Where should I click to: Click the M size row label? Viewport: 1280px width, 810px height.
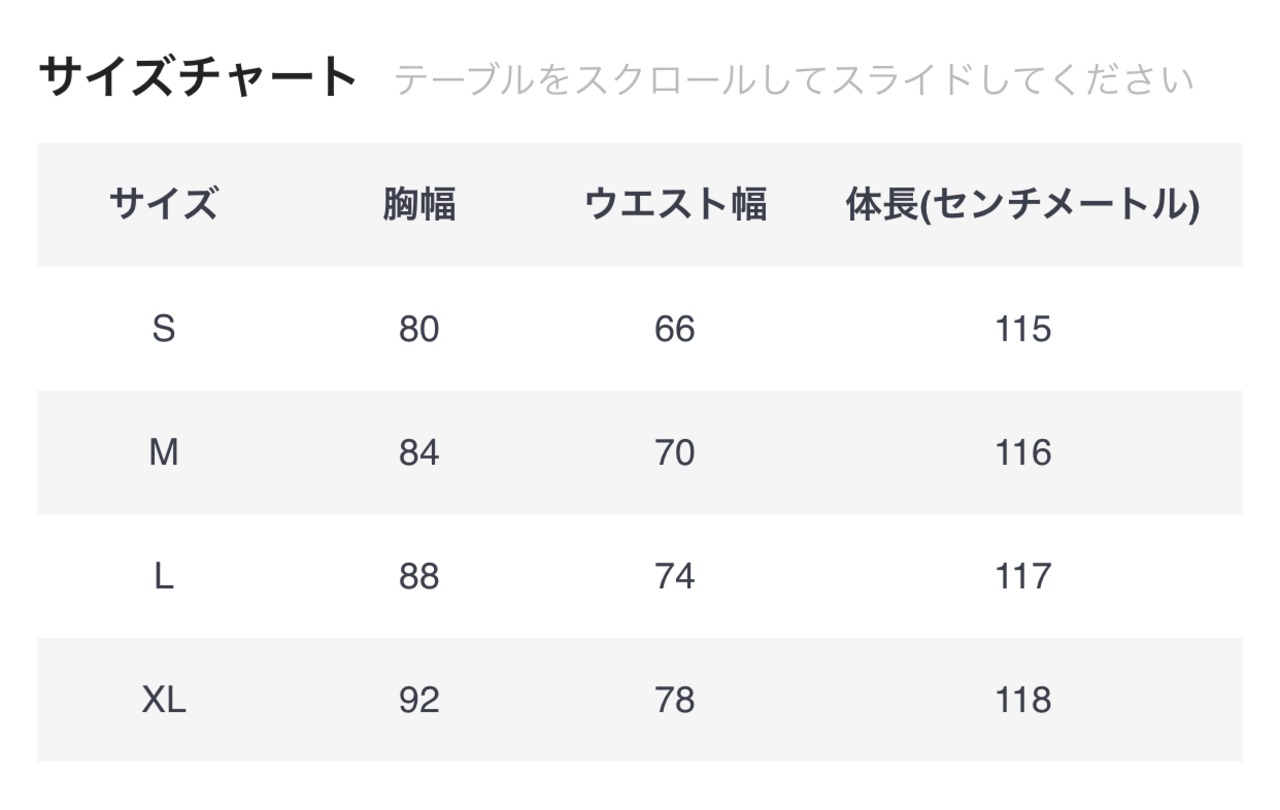click(163, 453)
